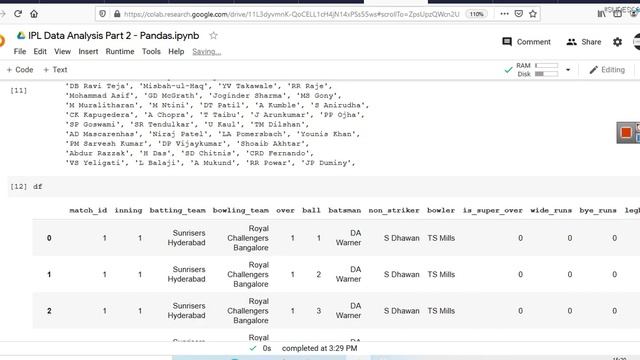Open the File menu
Viewport: 640px width, 360px height.
click(20, 51)
